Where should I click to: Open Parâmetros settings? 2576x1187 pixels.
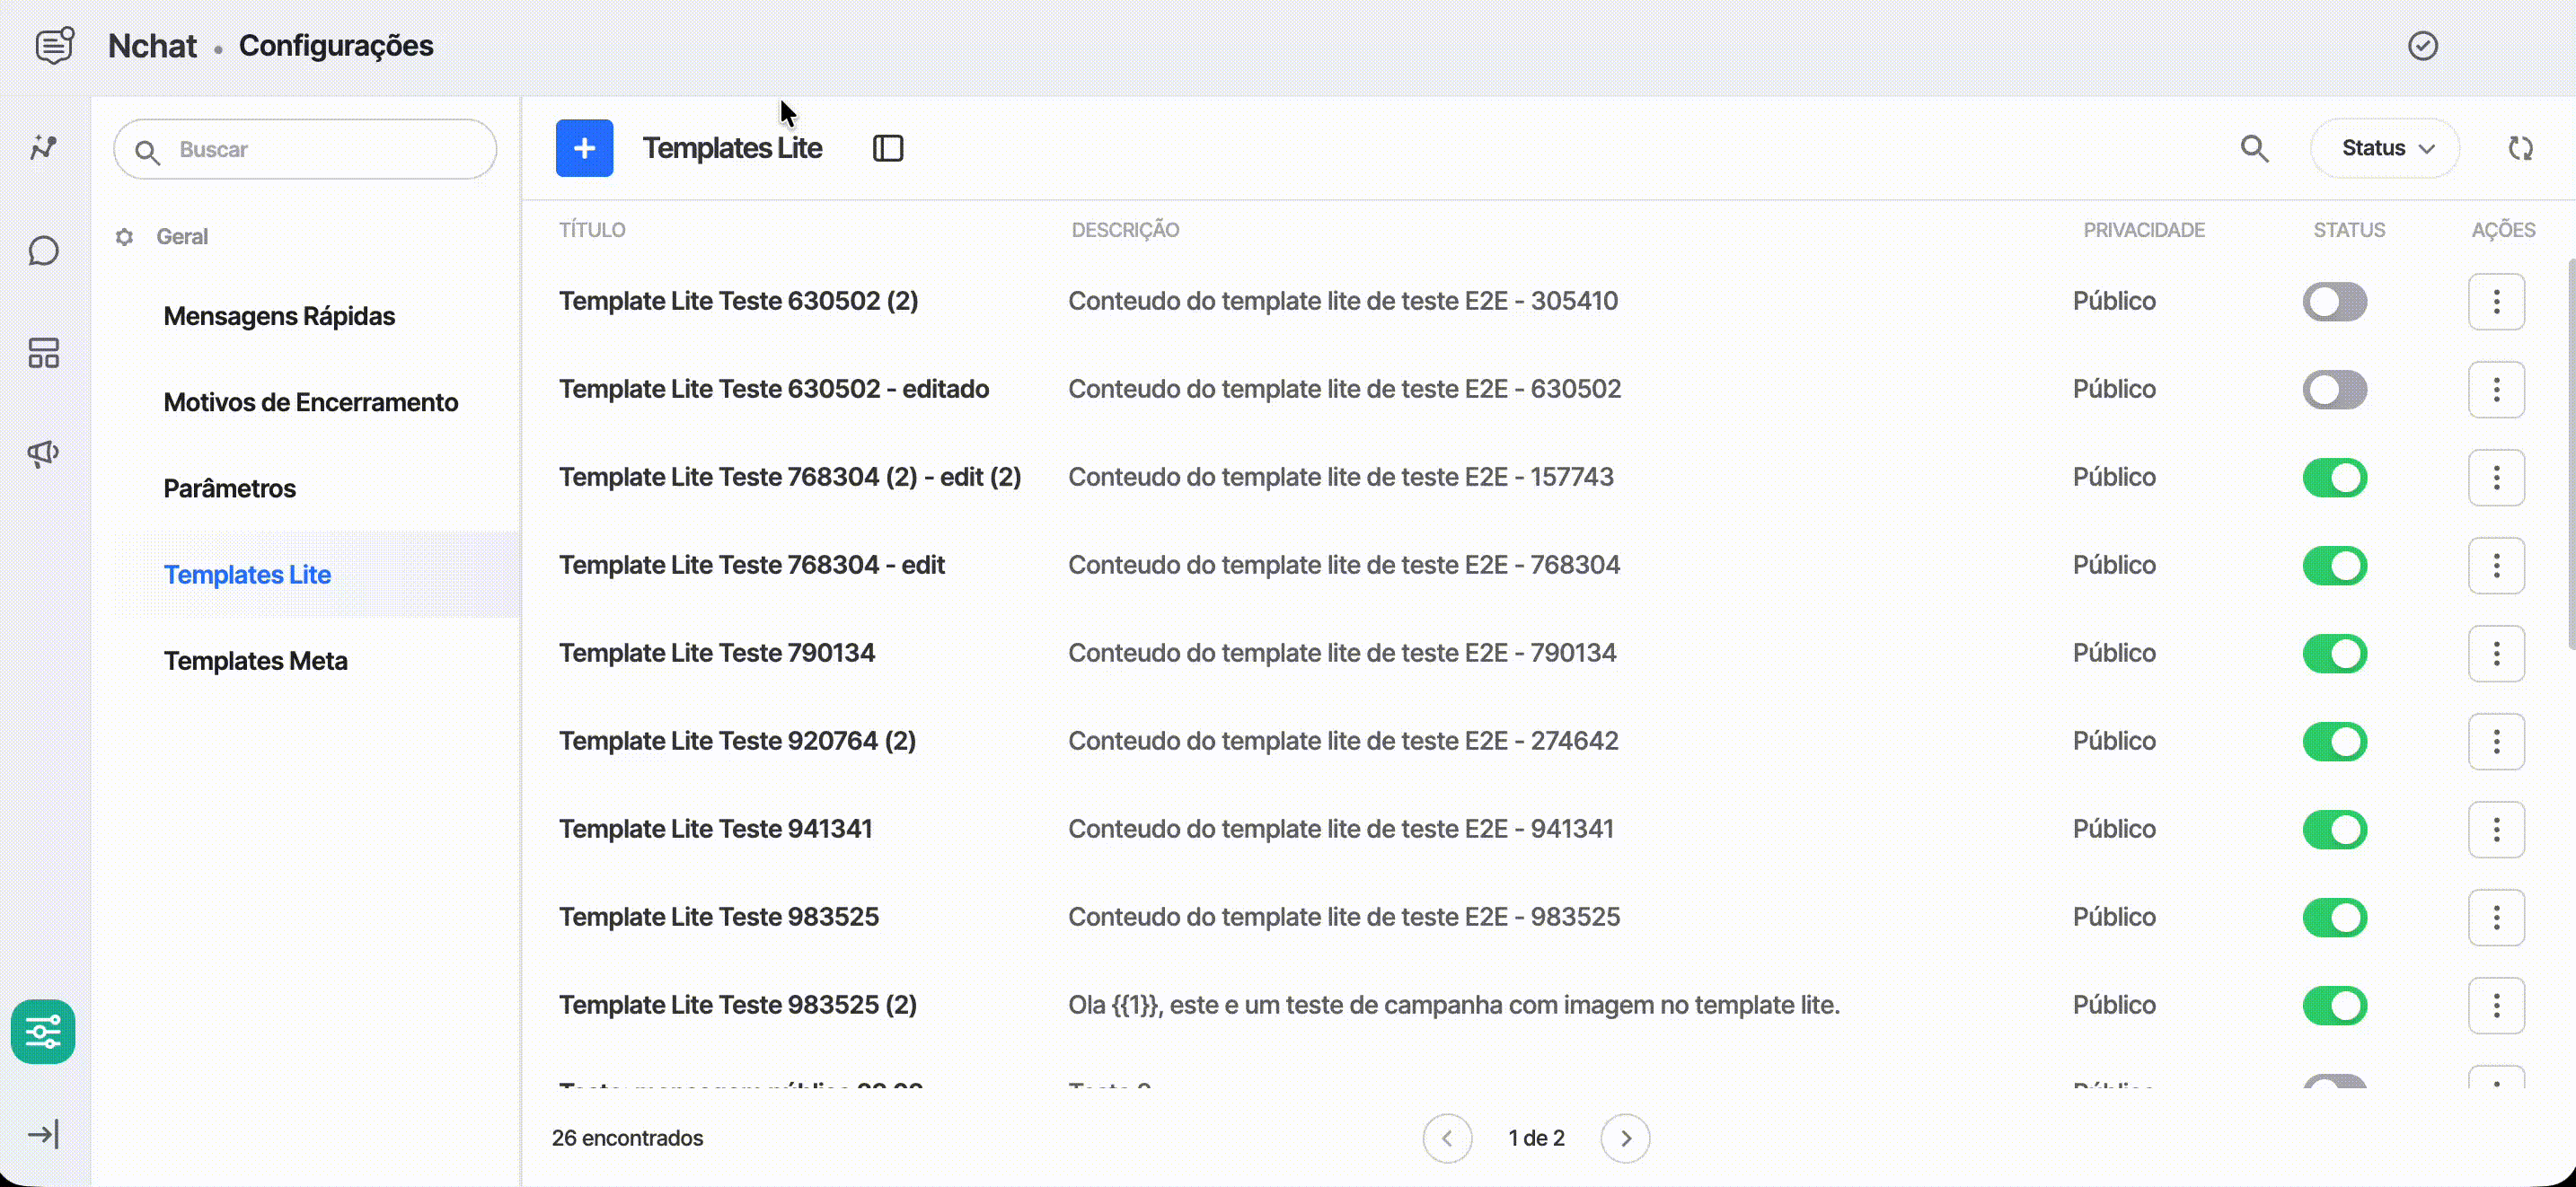tap(230, 488)
